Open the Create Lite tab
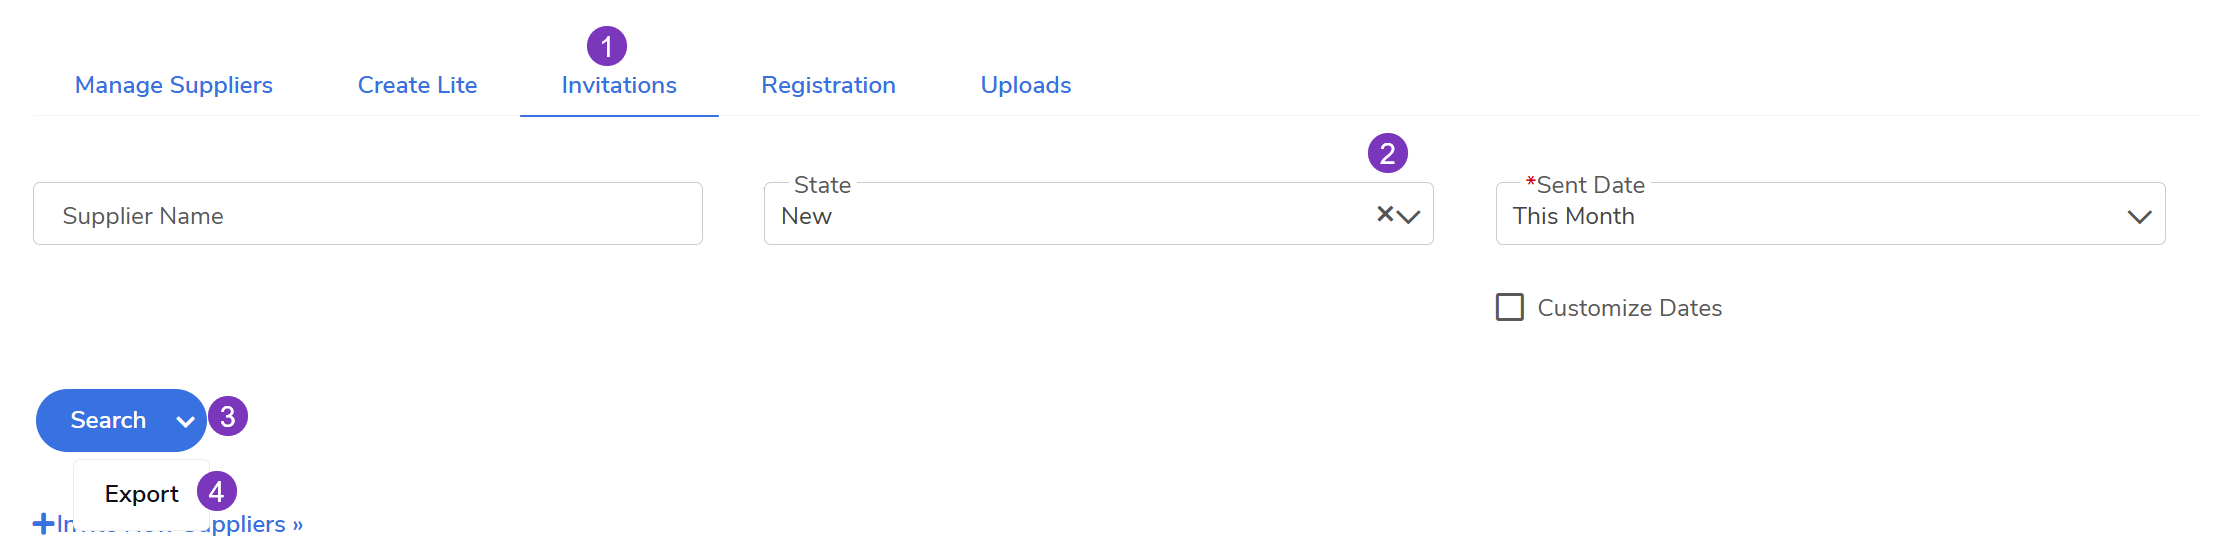The width and height of the screenshot is (2224, 559). [x=417, y=85]
